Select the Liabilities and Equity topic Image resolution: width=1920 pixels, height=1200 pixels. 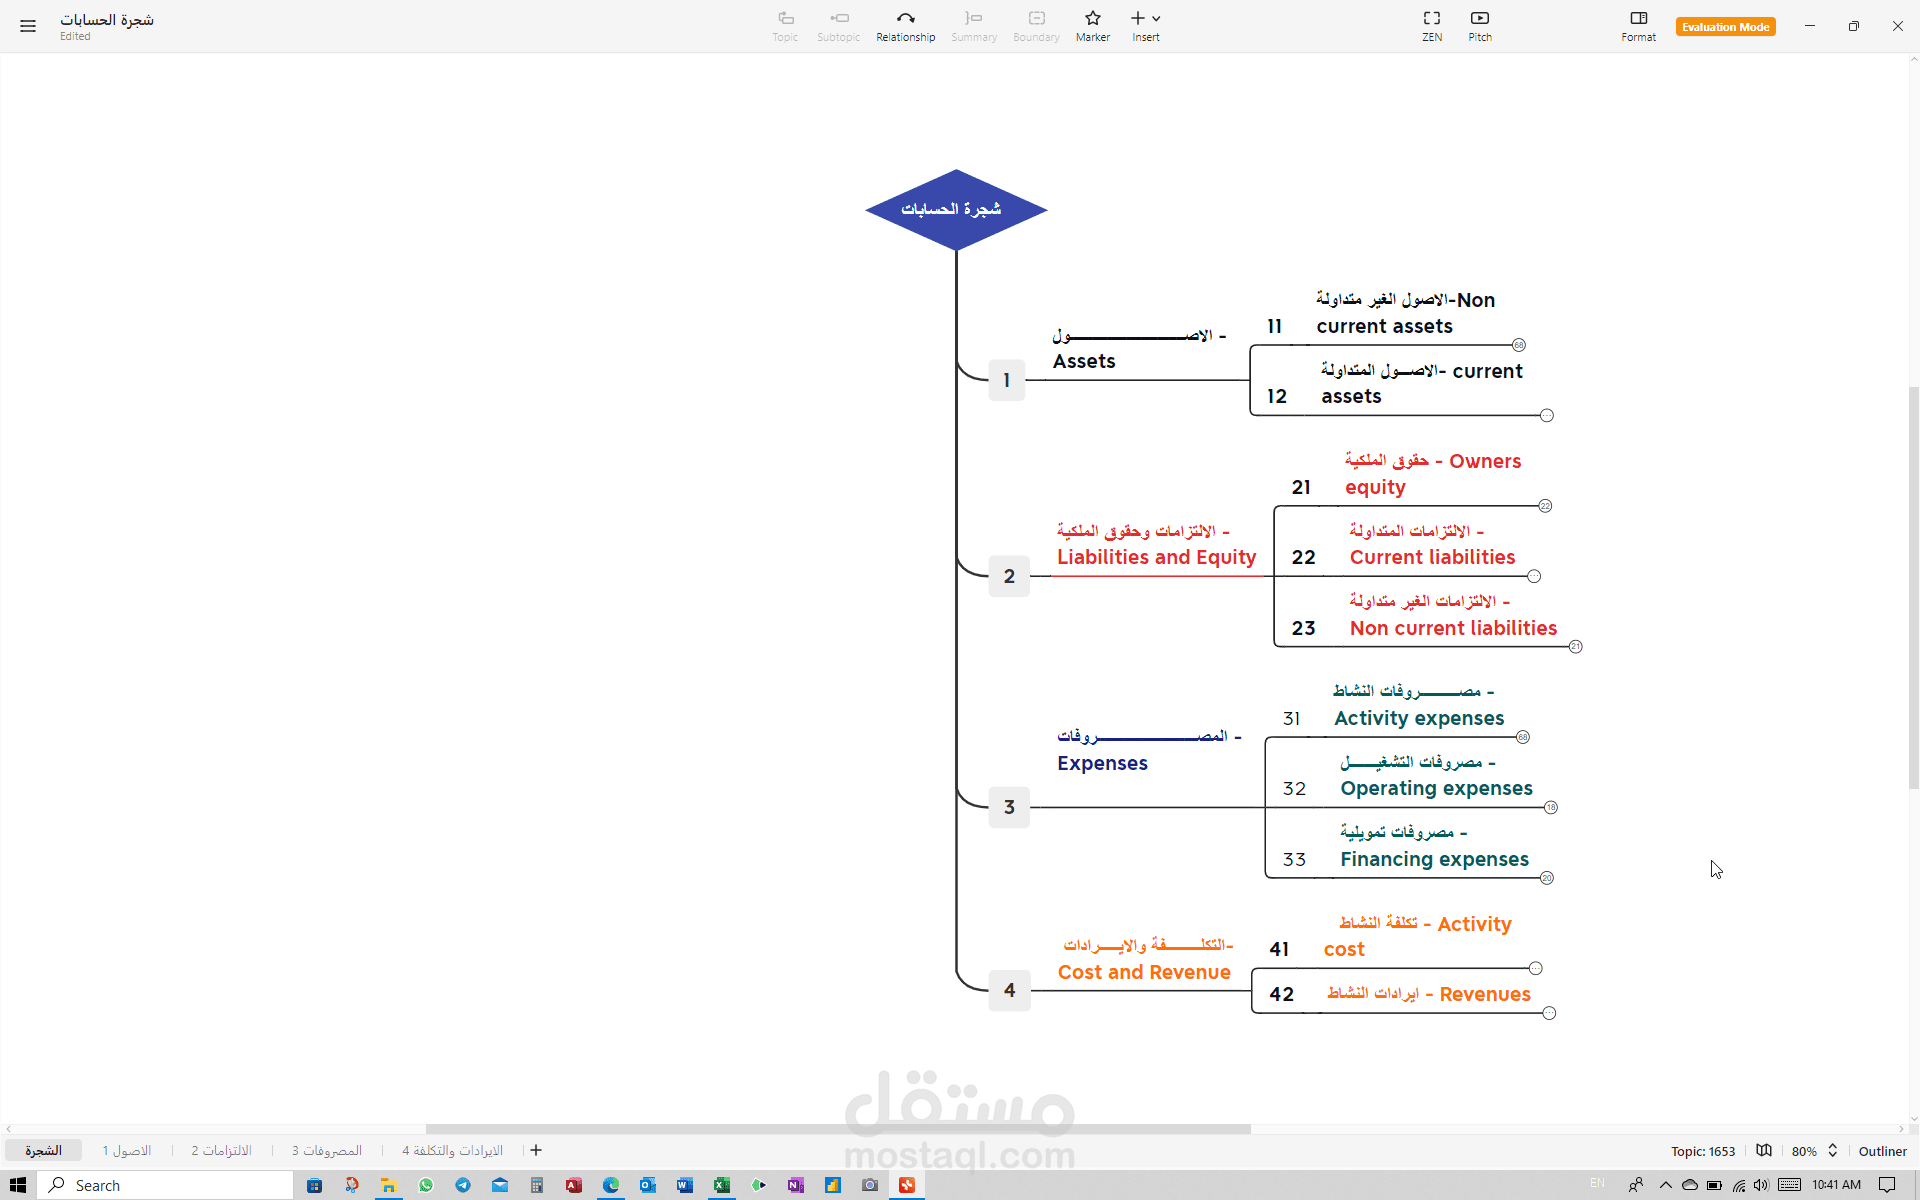point(1155,557)
